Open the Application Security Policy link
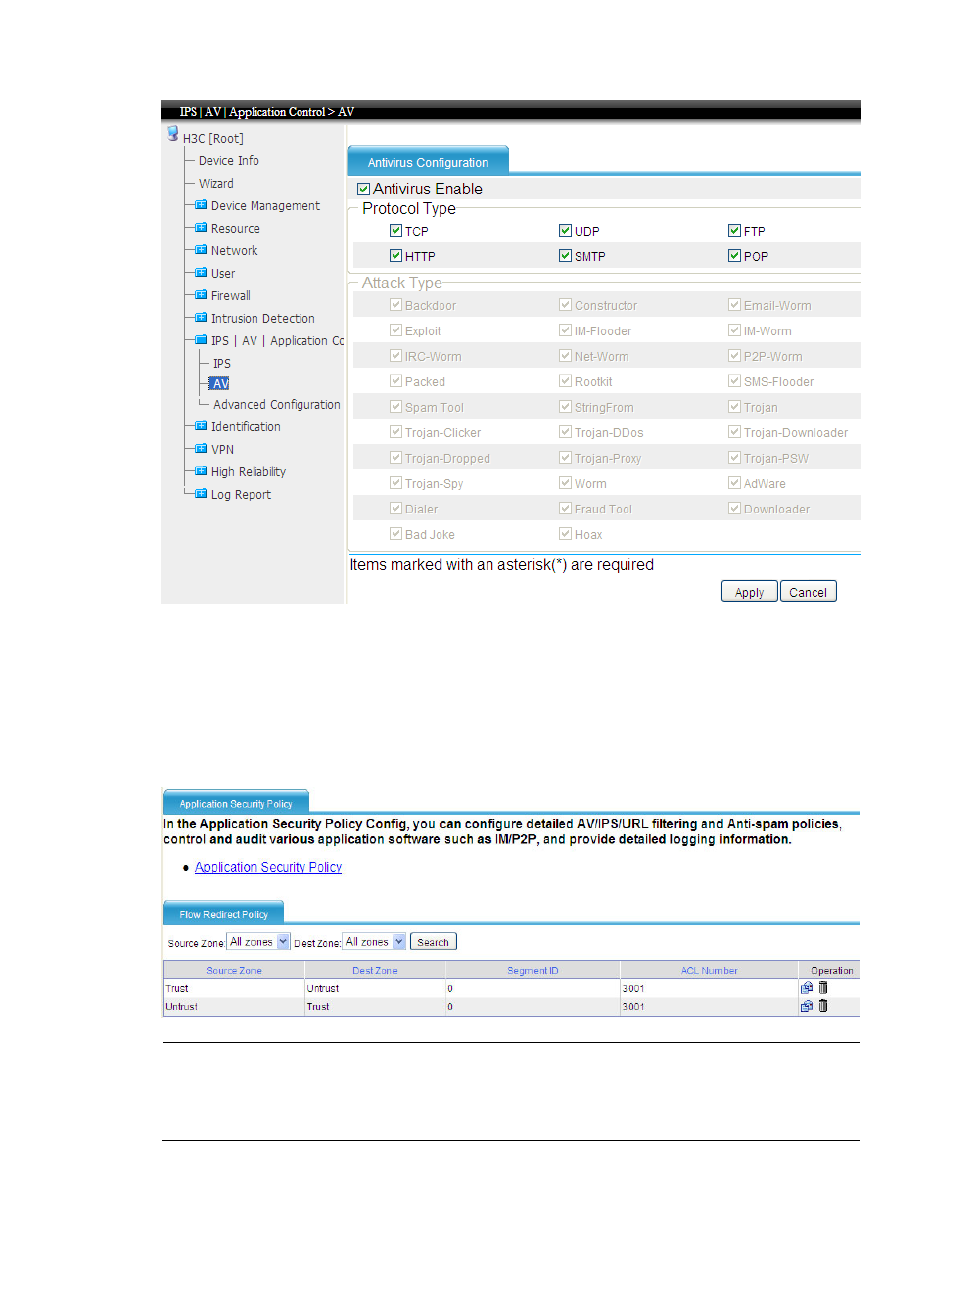 point(268,867)
